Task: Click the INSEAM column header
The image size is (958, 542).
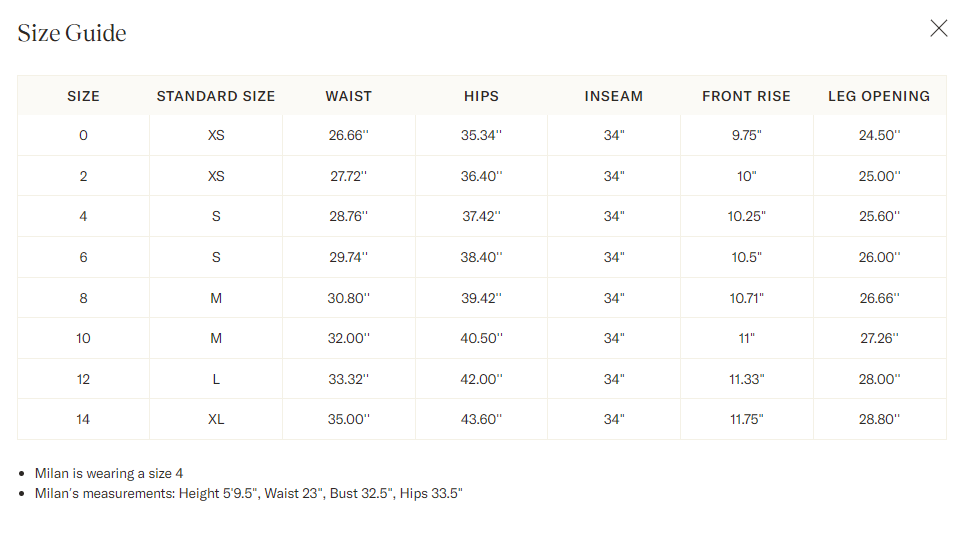Action: (x=613, y=96)
